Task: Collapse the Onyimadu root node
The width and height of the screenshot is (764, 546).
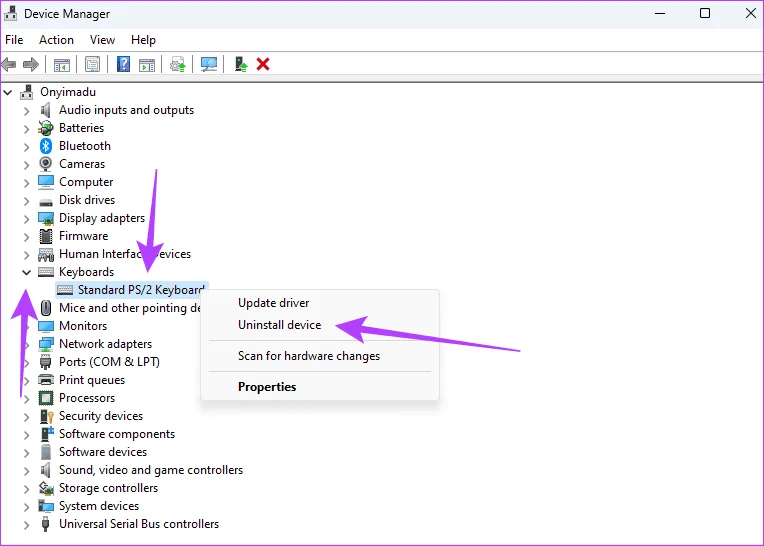Action: (x=8, y=92)
